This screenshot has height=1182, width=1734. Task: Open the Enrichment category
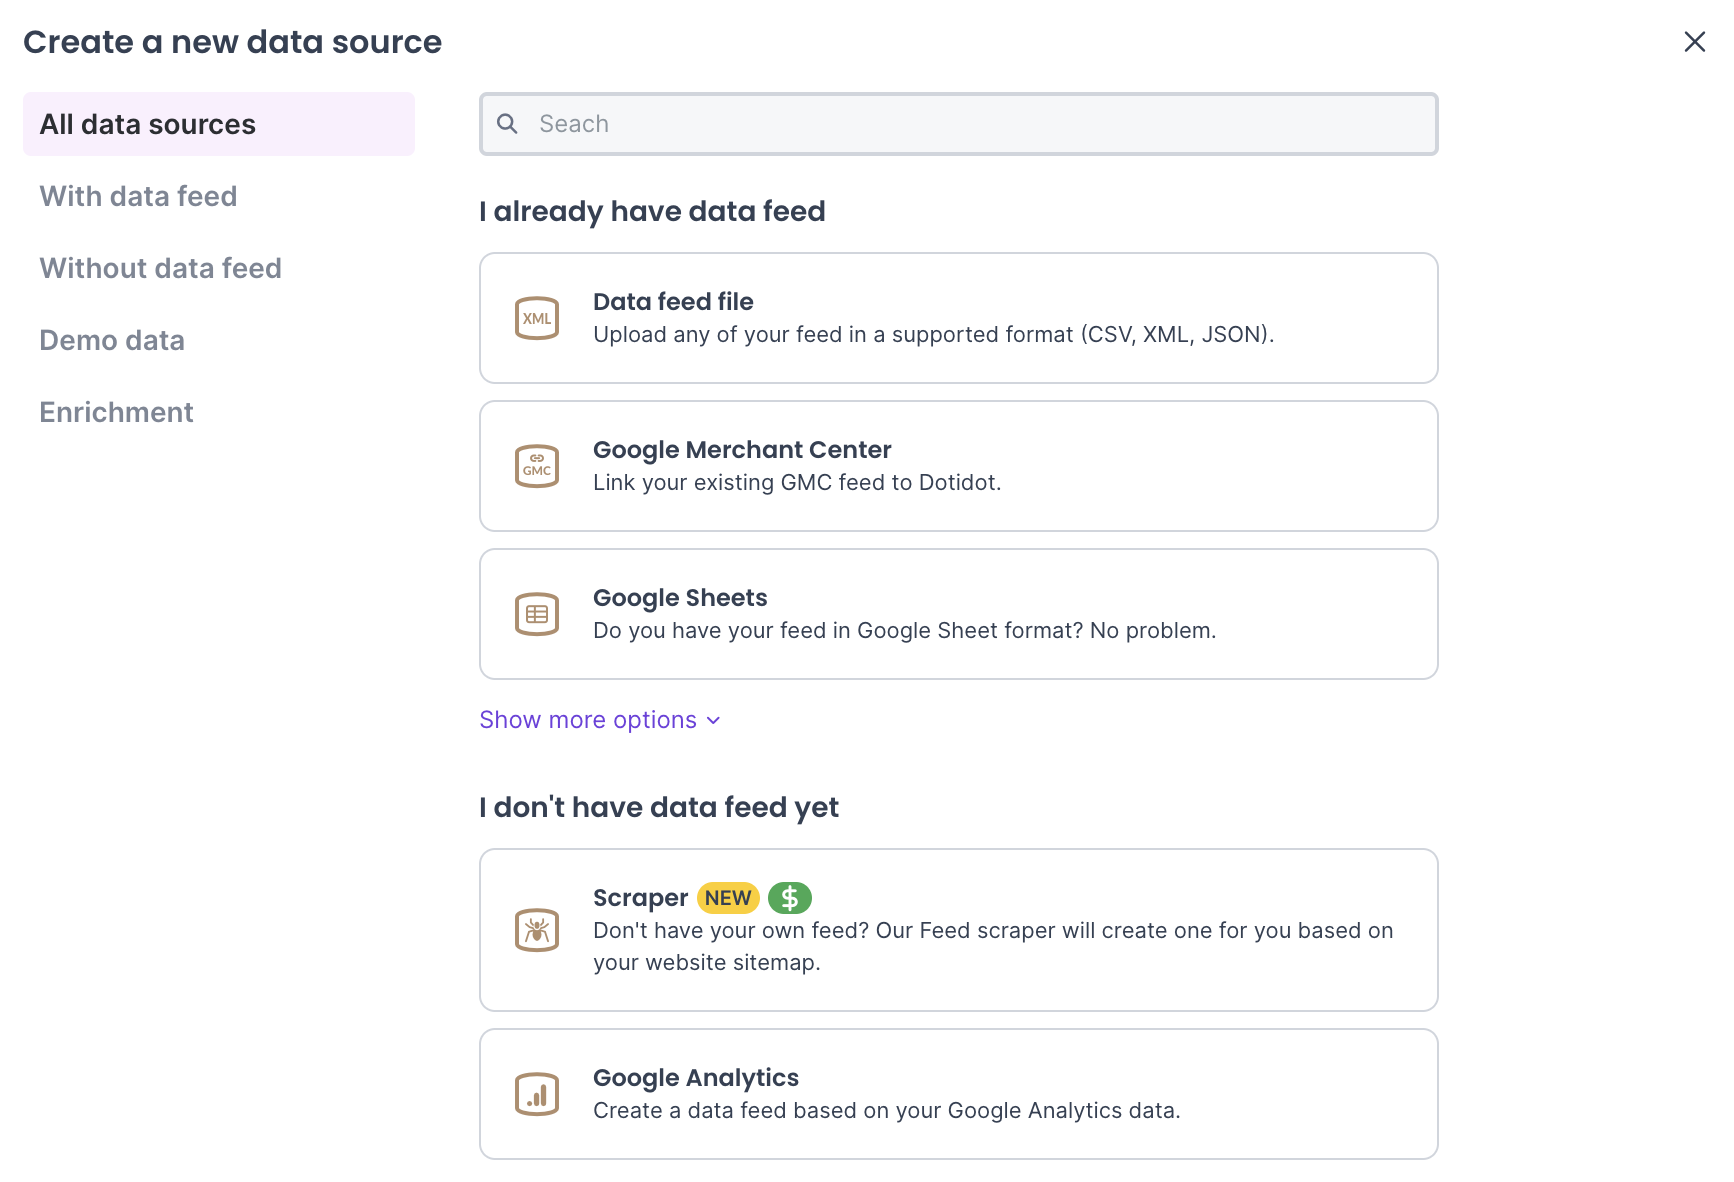coord(116,412)
